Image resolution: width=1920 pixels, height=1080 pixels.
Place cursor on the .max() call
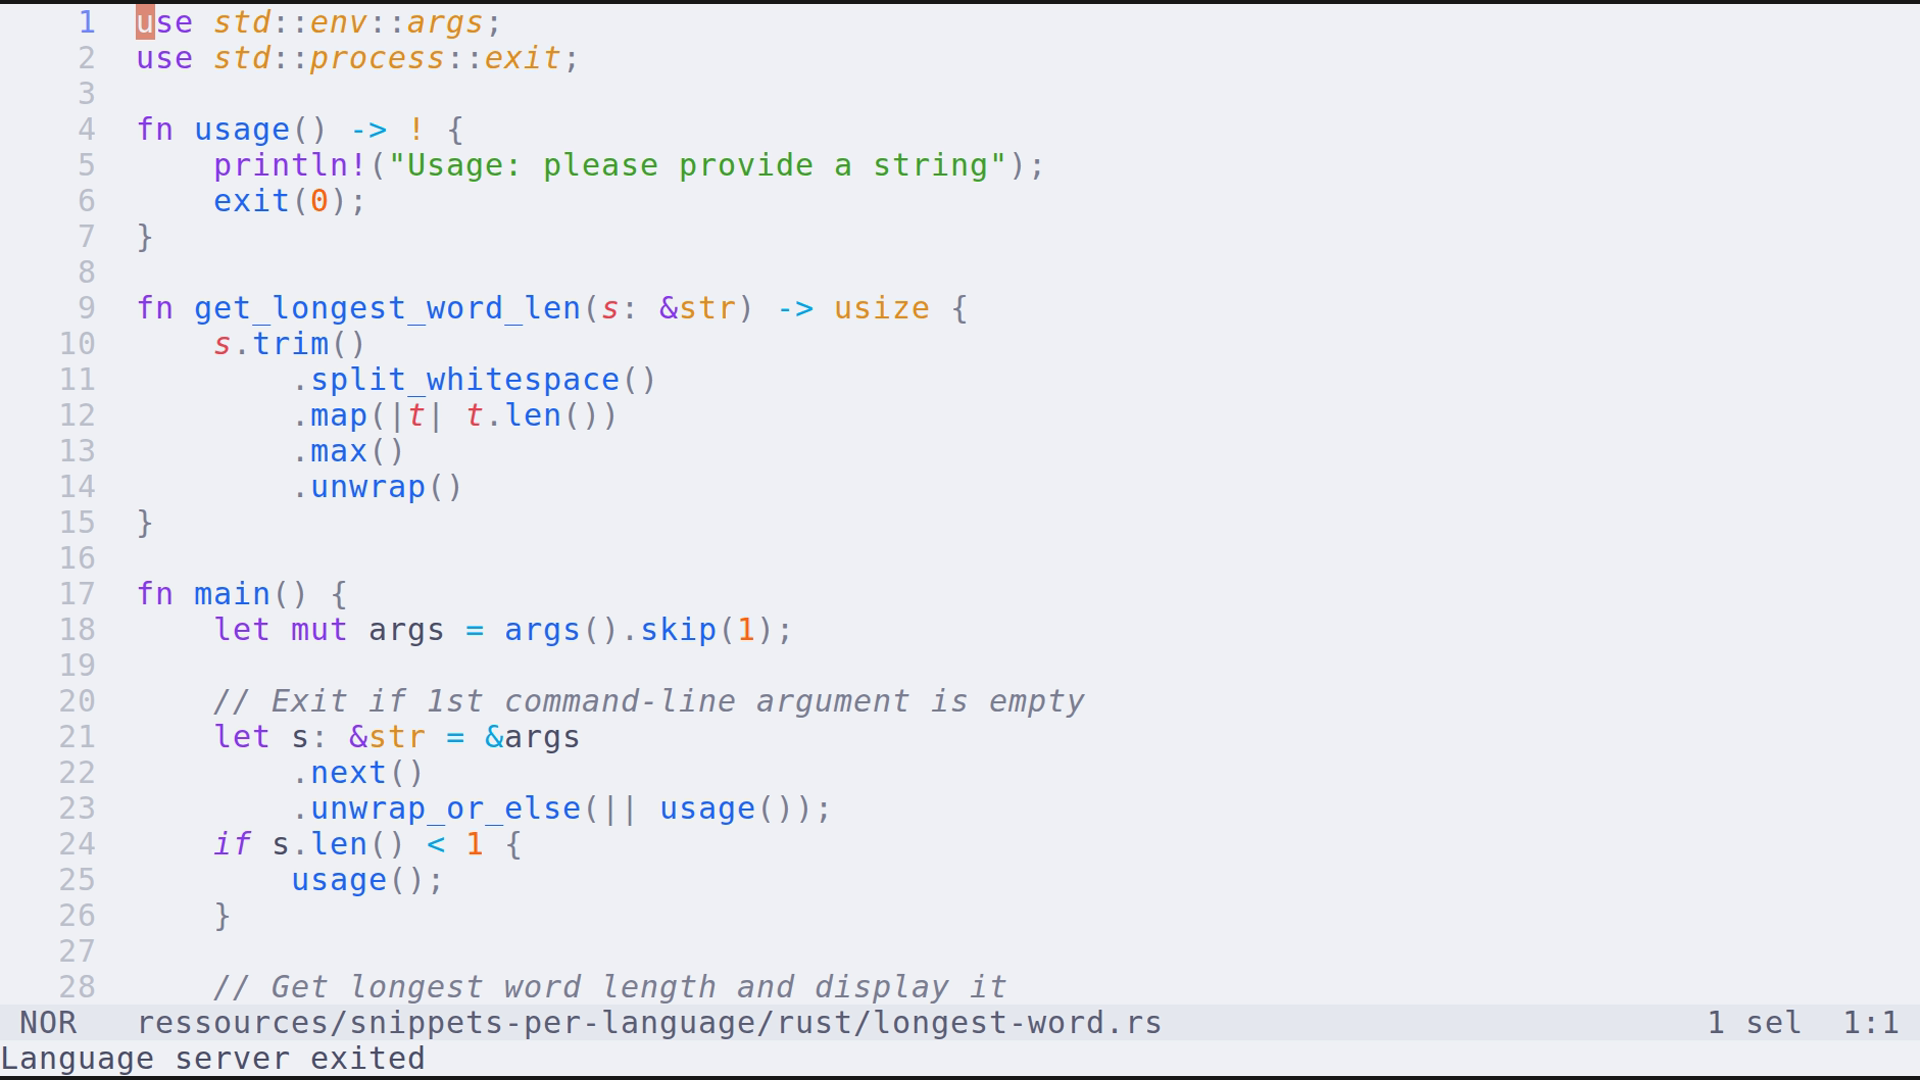tap(338, 451)
